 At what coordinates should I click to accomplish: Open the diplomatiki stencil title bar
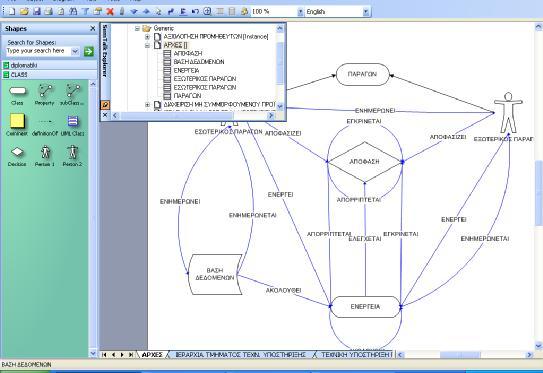[50, 65]
